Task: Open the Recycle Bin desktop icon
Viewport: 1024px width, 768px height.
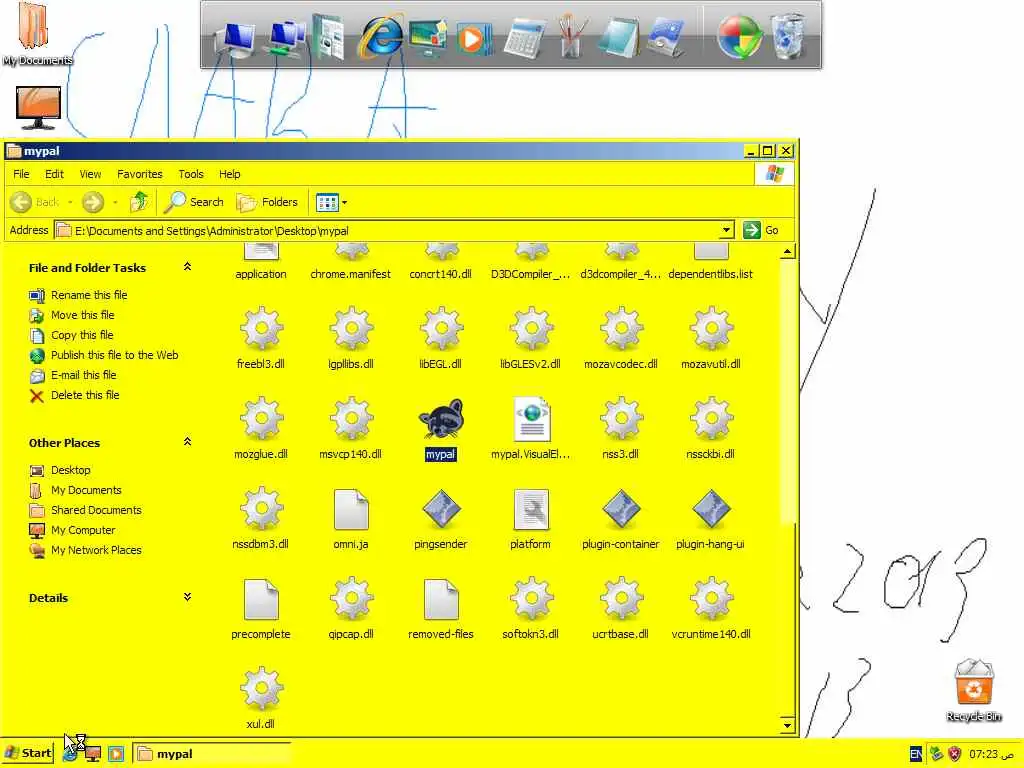Action: pos(974,690)
